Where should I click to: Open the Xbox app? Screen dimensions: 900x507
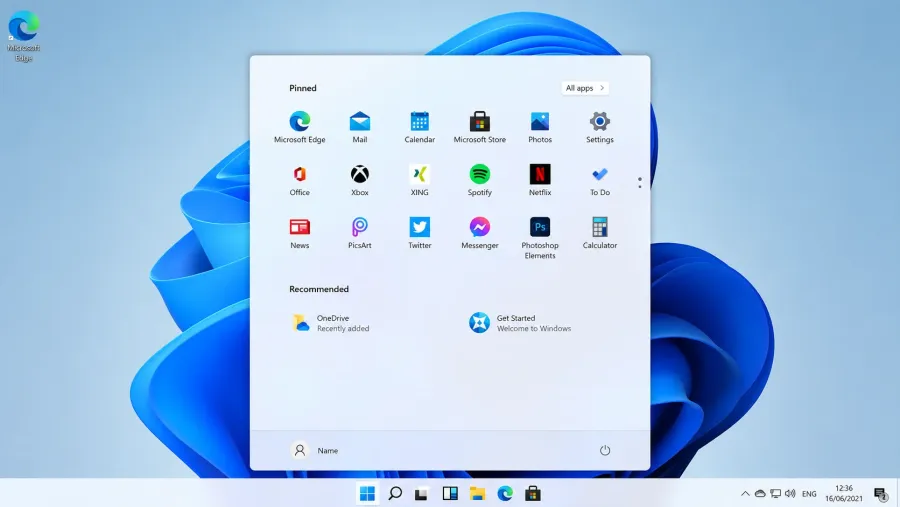pos(360,180)
